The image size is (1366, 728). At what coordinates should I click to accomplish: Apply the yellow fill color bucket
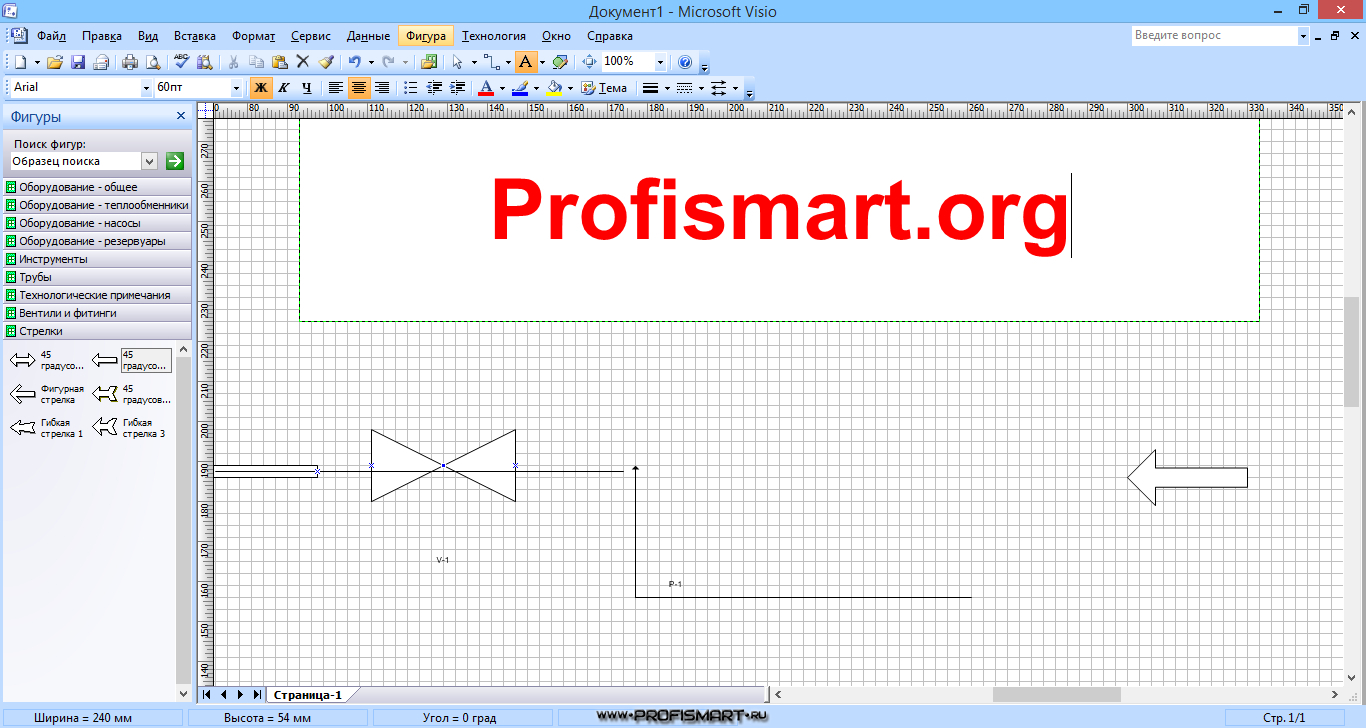tap(554, 88)
